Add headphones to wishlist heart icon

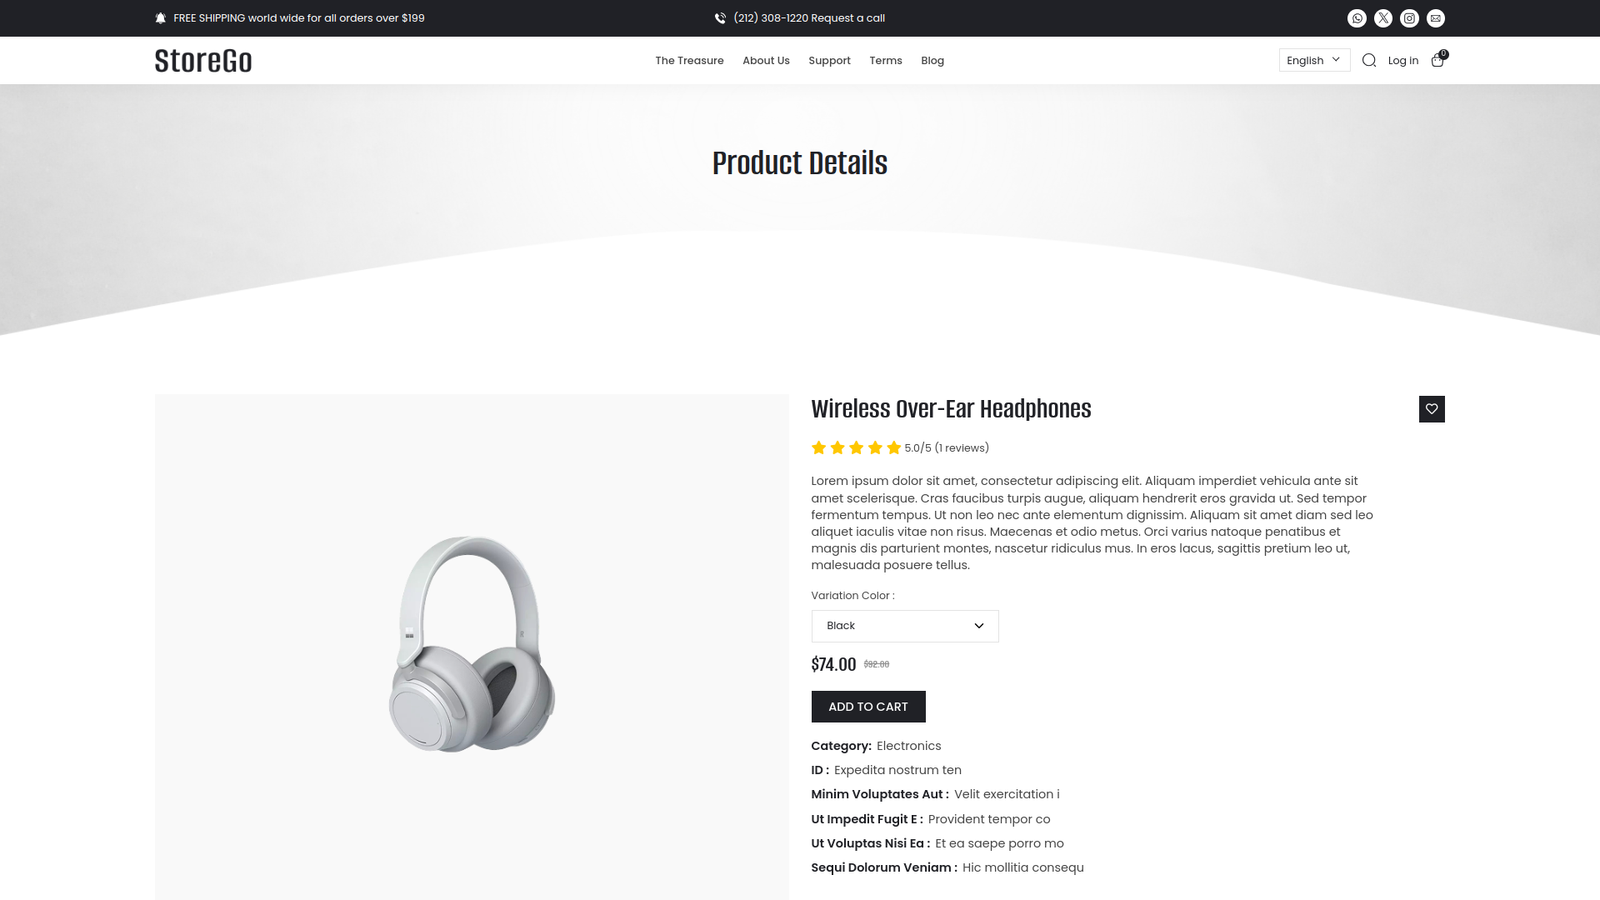tap(1432, 409)
